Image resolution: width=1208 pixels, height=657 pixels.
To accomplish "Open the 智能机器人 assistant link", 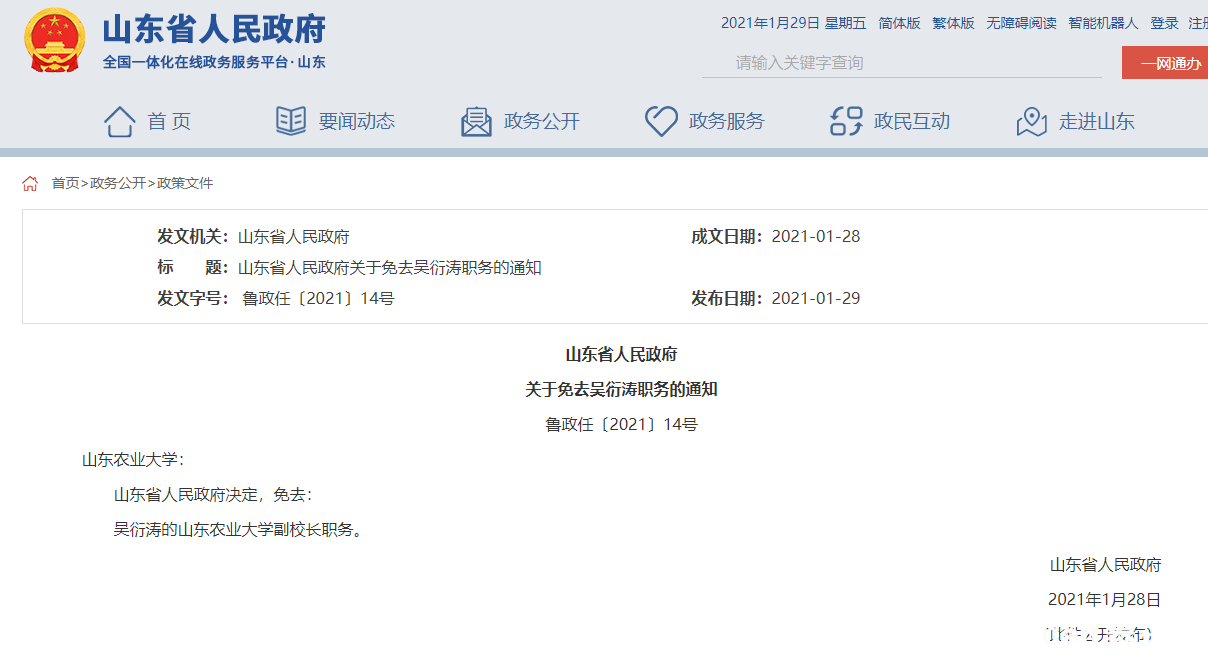I will coord(1103,23).
